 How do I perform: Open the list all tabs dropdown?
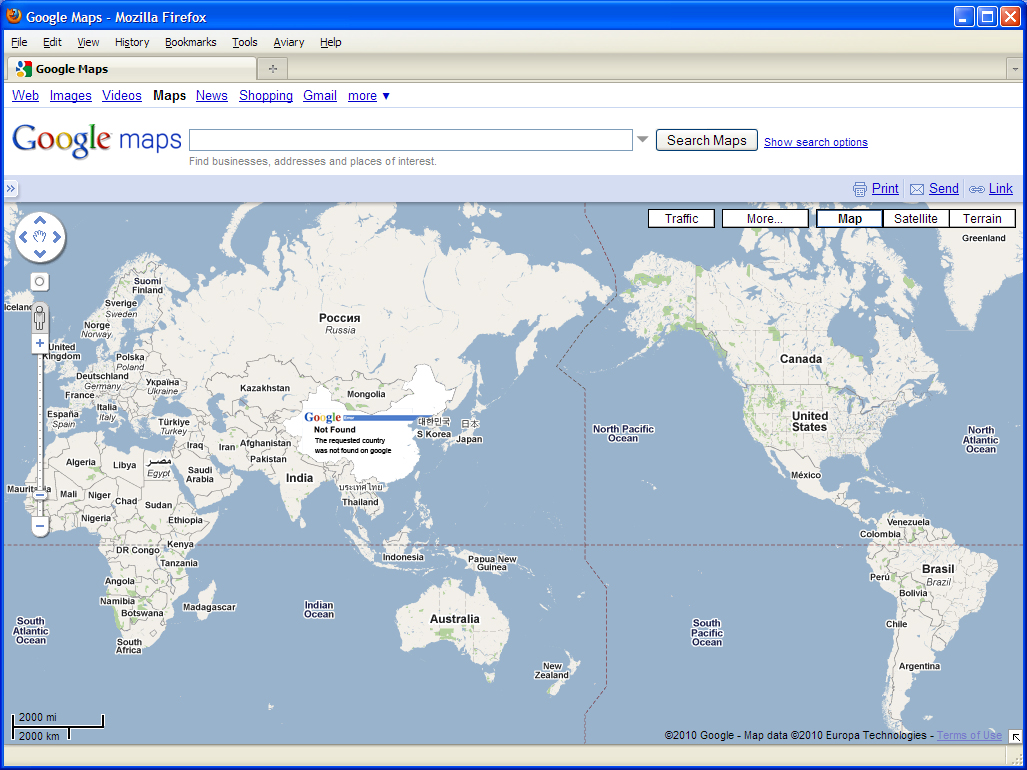coord(1015,69)
